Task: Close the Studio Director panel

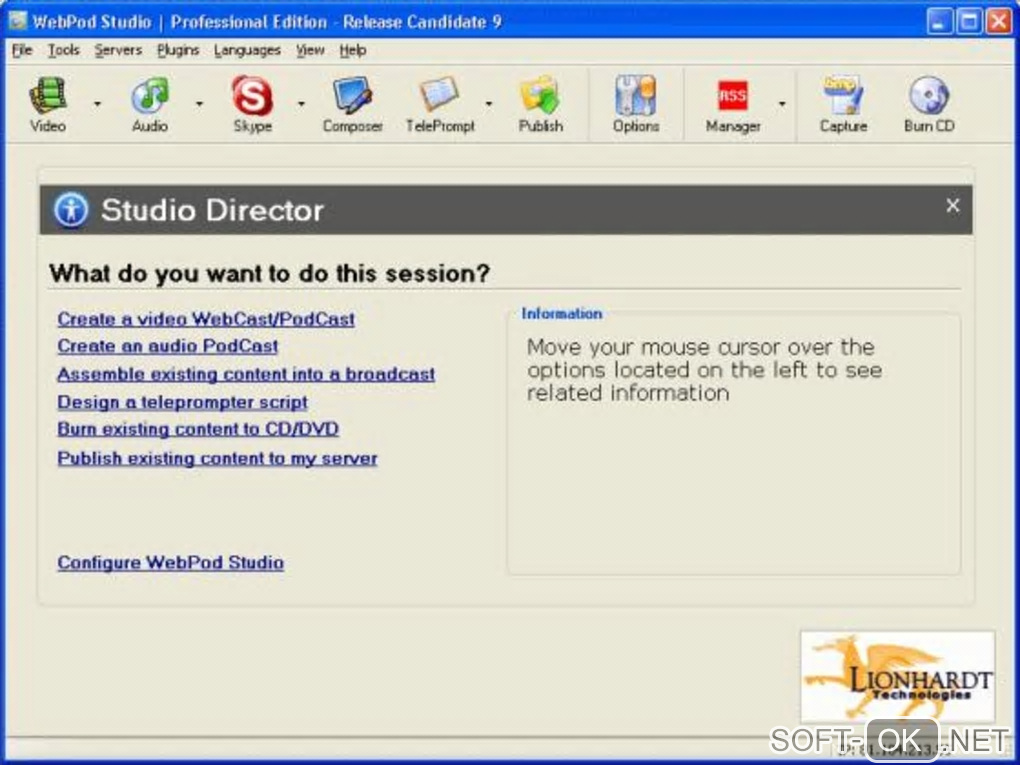Action: [953, 206]
